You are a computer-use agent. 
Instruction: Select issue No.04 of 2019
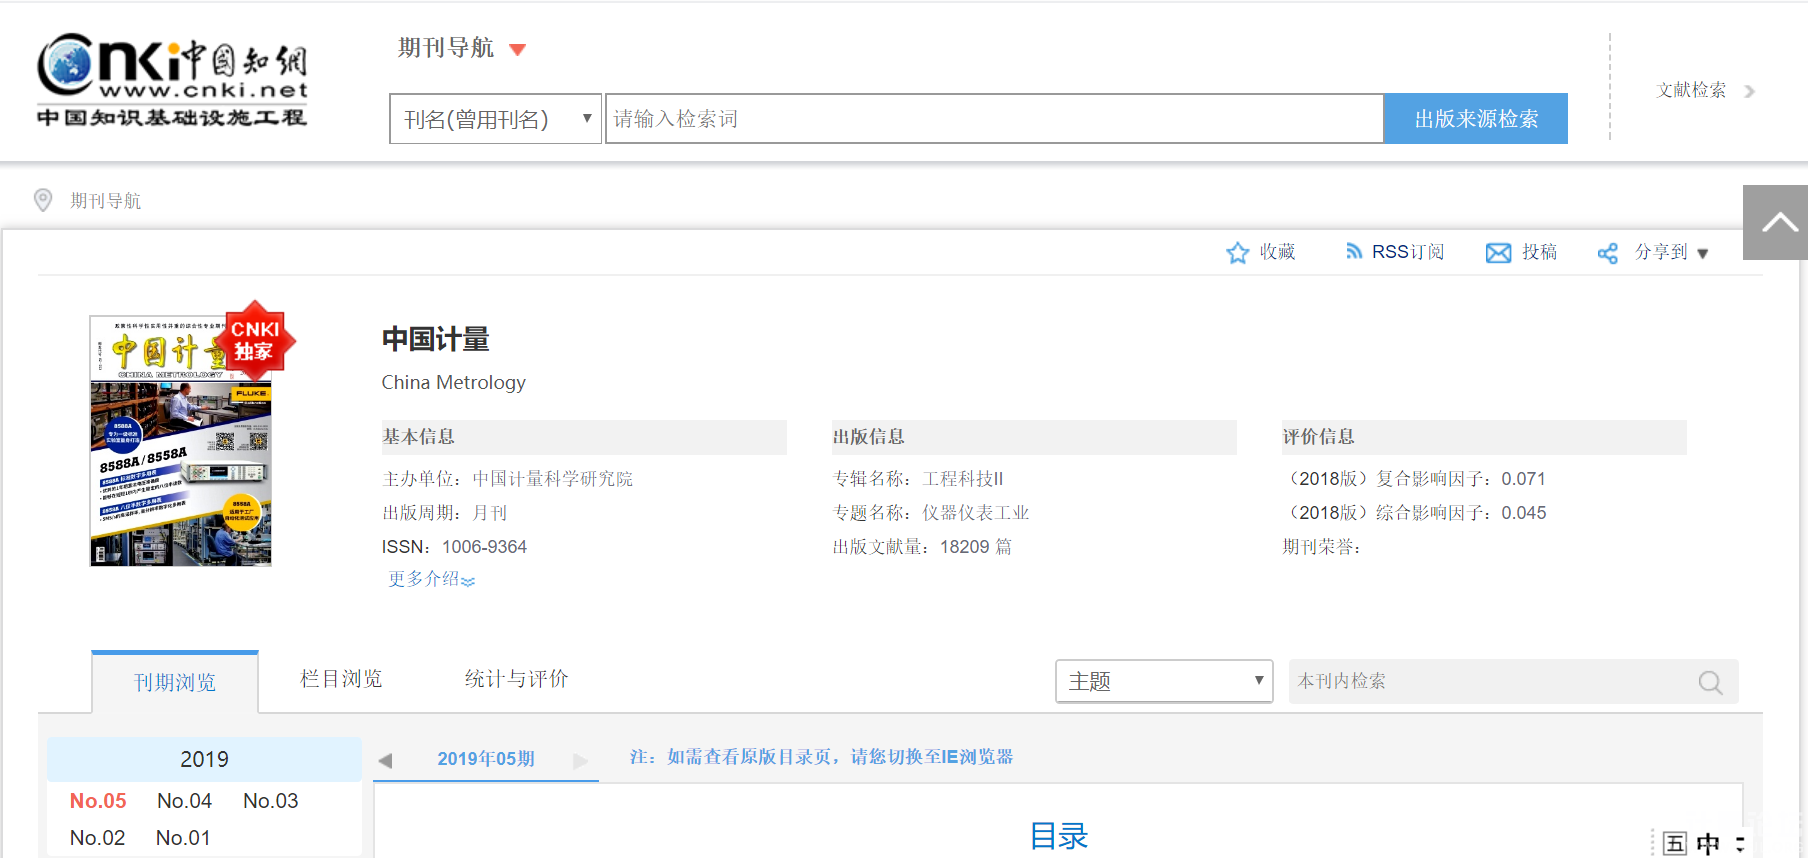(184, 801)
